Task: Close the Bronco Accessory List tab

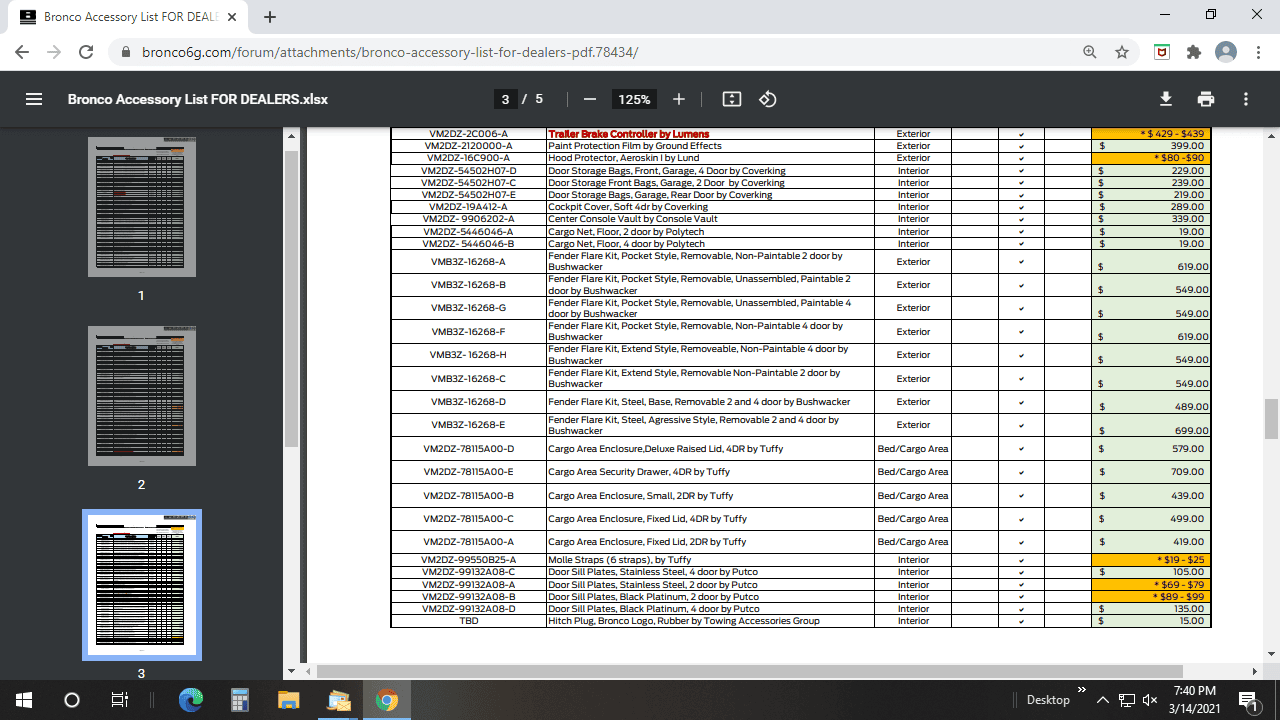Action: [x=232, y=17]
